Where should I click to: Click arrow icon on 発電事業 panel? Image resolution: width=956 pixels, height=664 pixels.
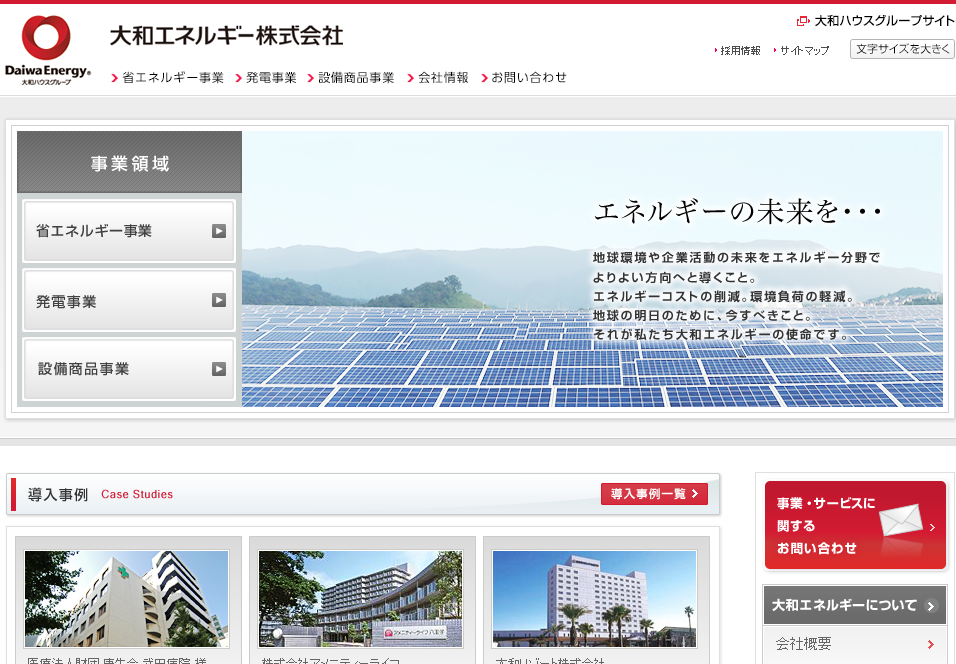[x=219, y=300]
